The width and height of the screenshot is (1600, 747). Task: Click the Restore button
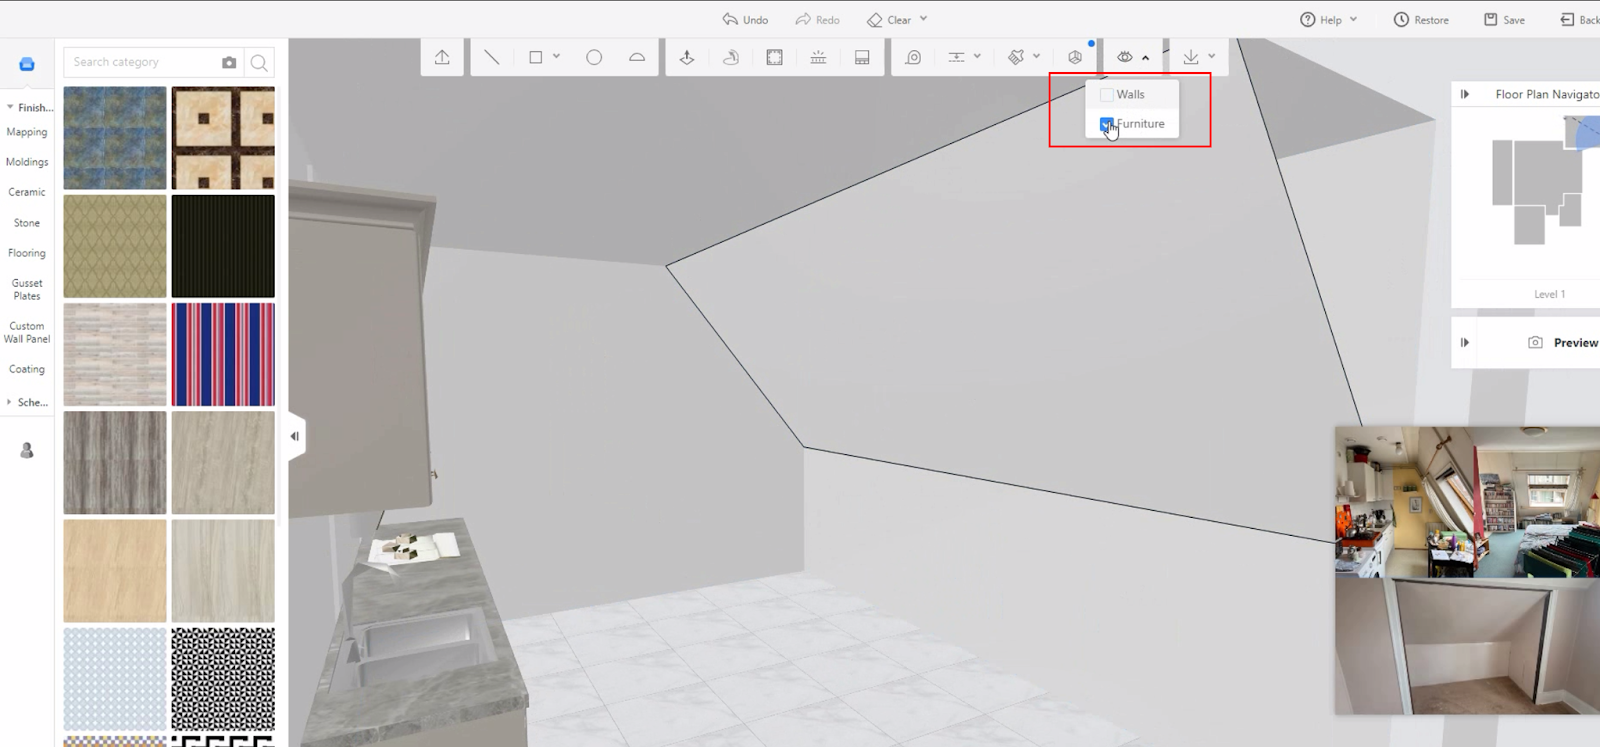tap(1421, 20)
